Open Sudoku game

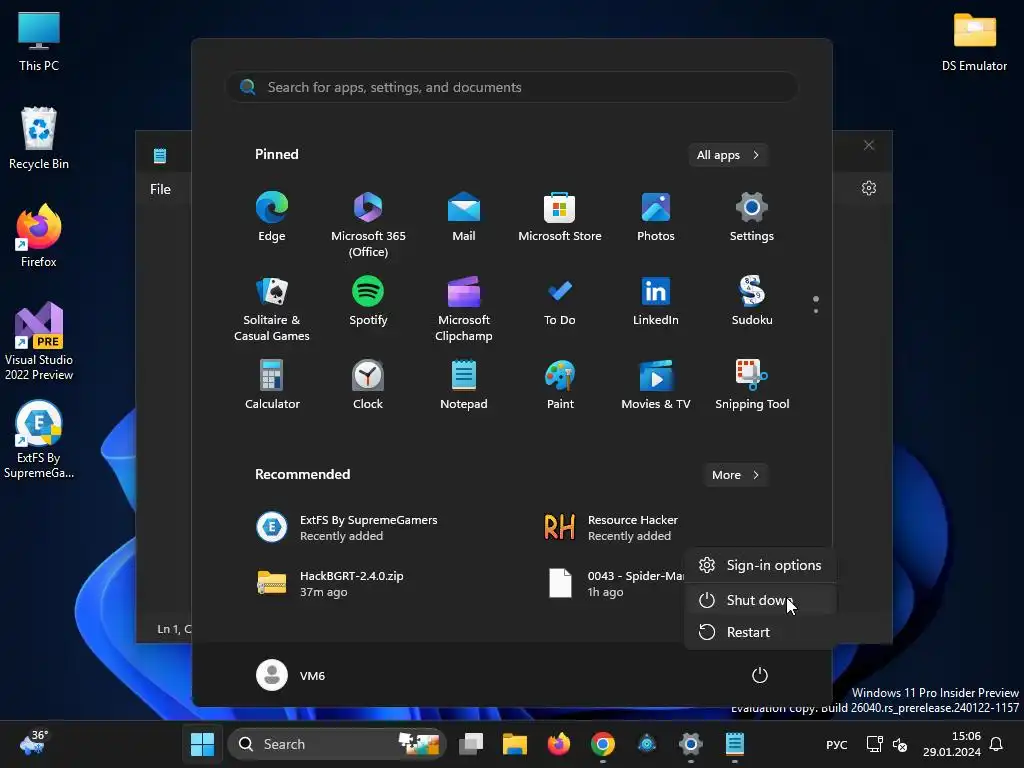[752, 301]
